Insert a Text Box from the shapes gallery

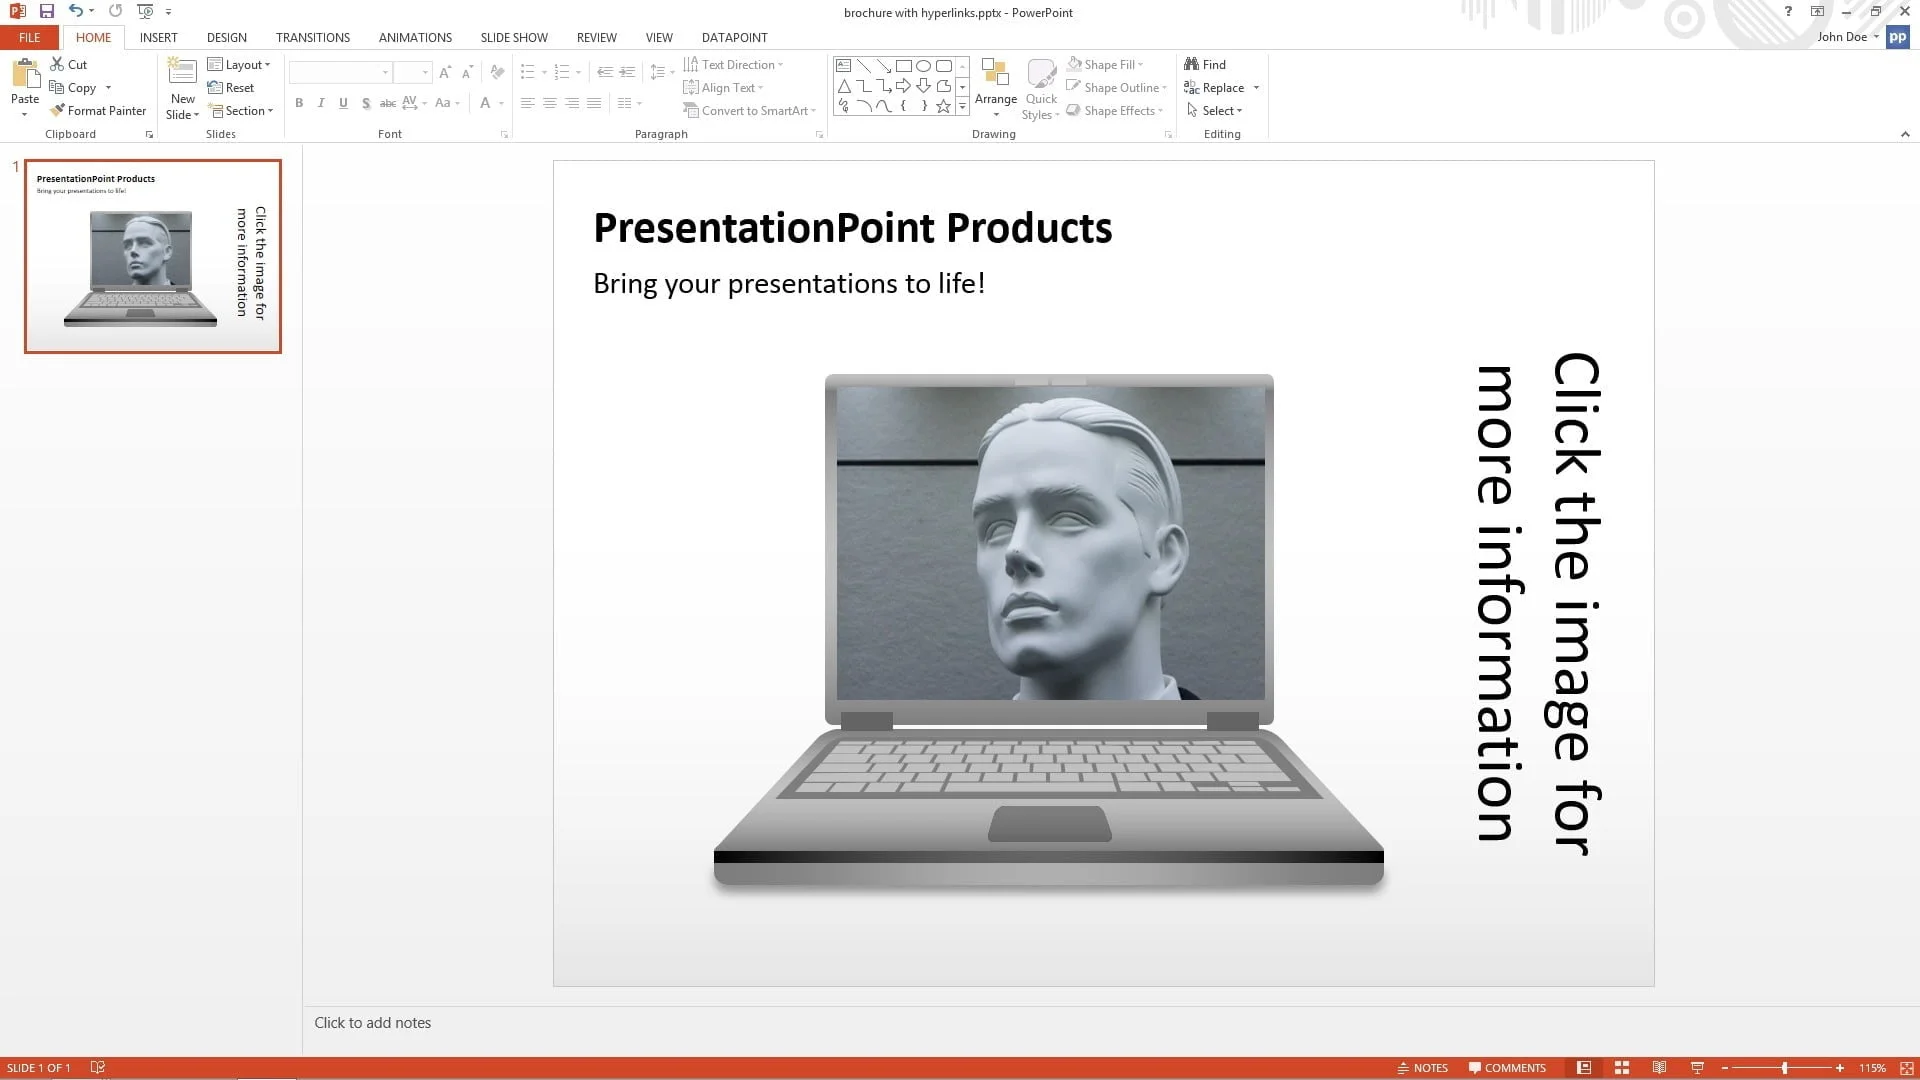842,65
